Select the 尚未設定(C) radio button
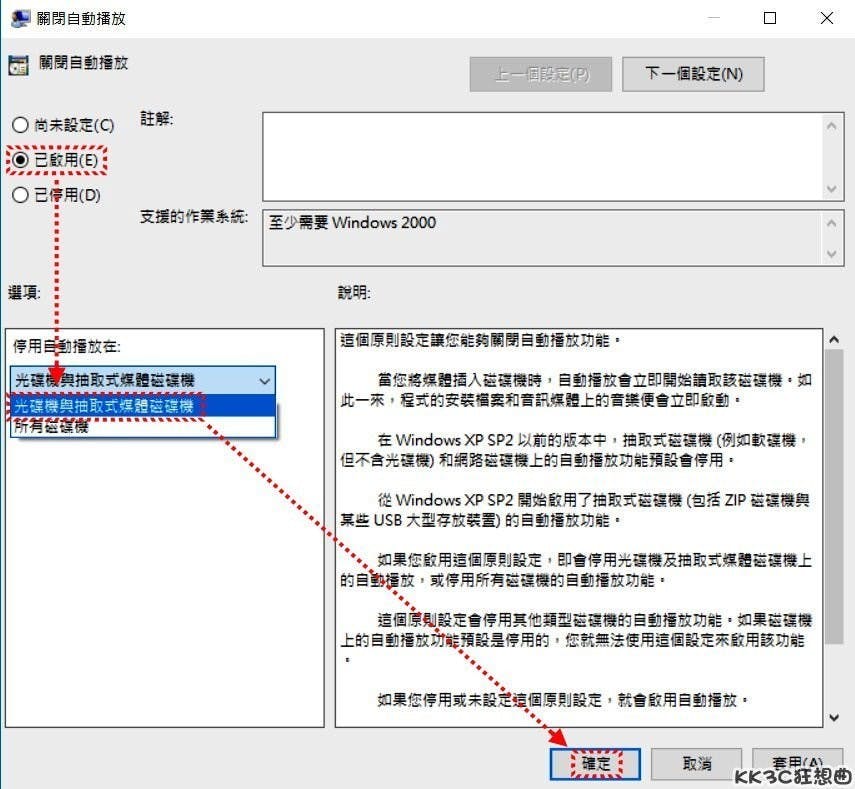Image resolution: width=855 pixels, height=789 pixels. 63,125
